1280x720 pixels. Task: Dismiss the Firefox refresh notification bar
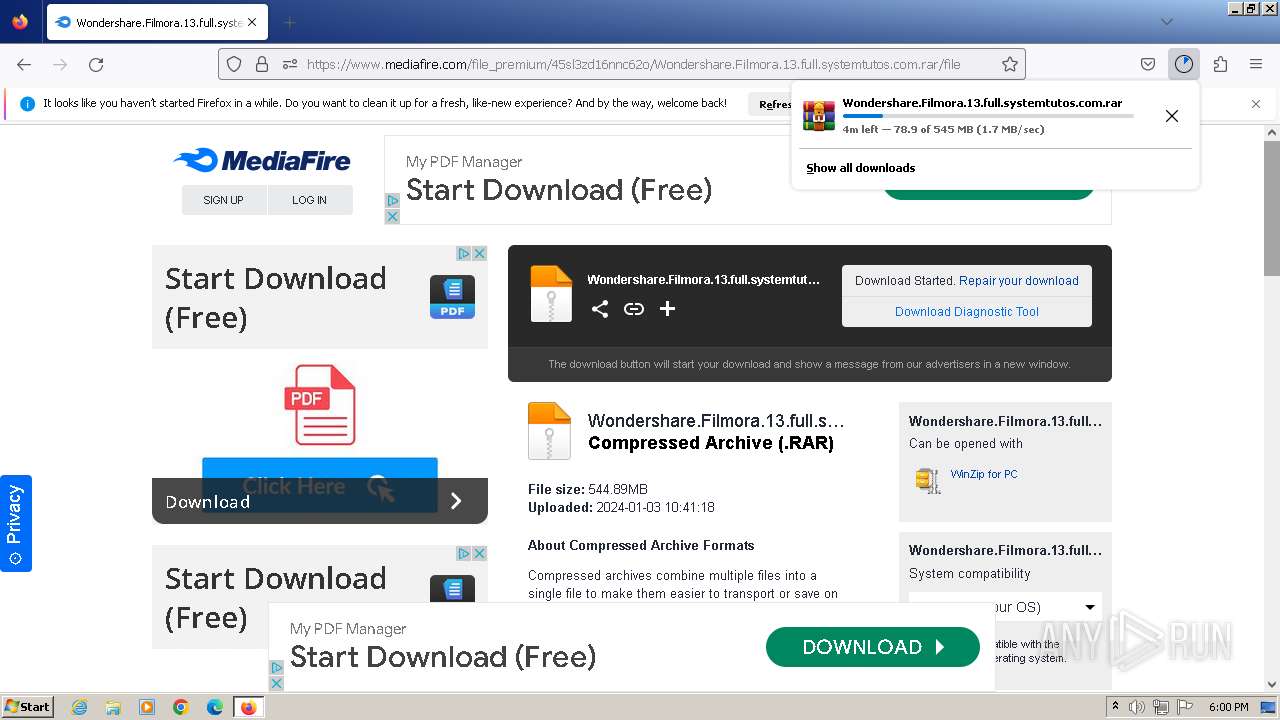[x=1256, y=104]
